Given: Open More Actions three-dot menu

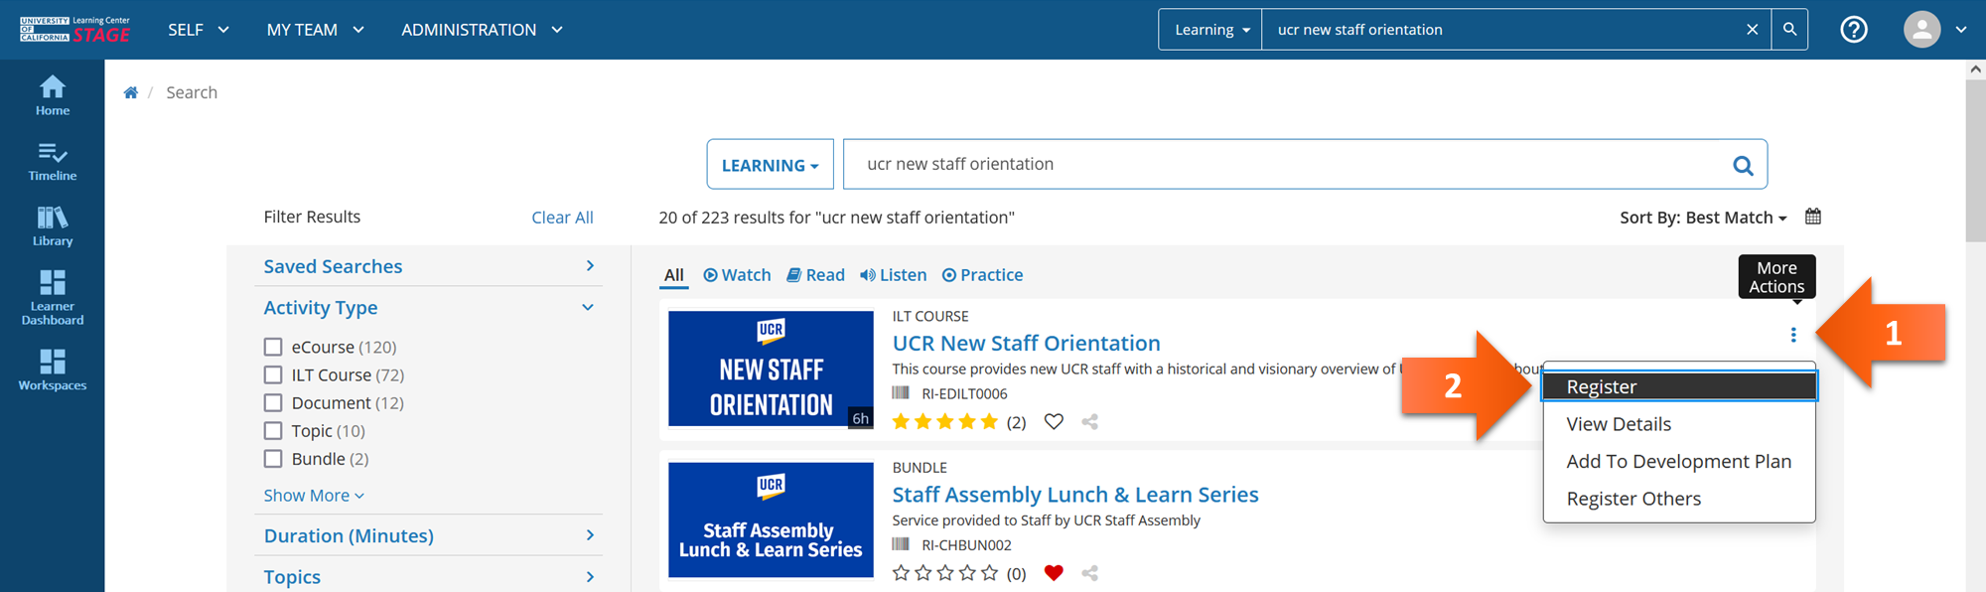Looking at the screenshot, I should coord(1792,335).
